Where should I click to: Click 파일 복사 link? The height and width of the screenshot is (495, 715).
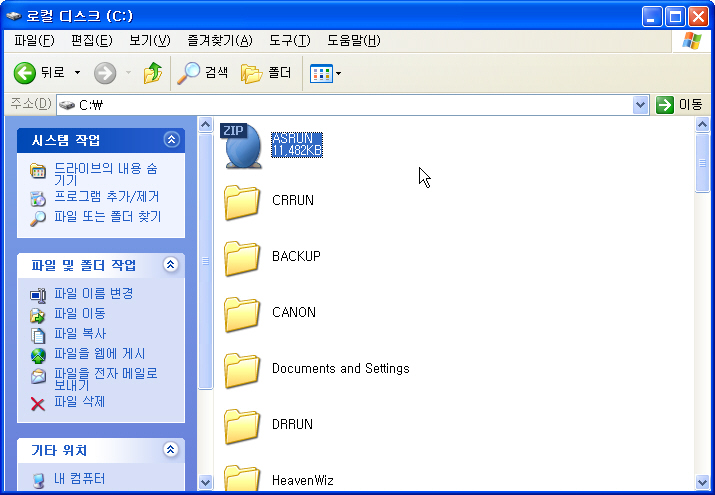pyautogui.click(x=80, y=333)
